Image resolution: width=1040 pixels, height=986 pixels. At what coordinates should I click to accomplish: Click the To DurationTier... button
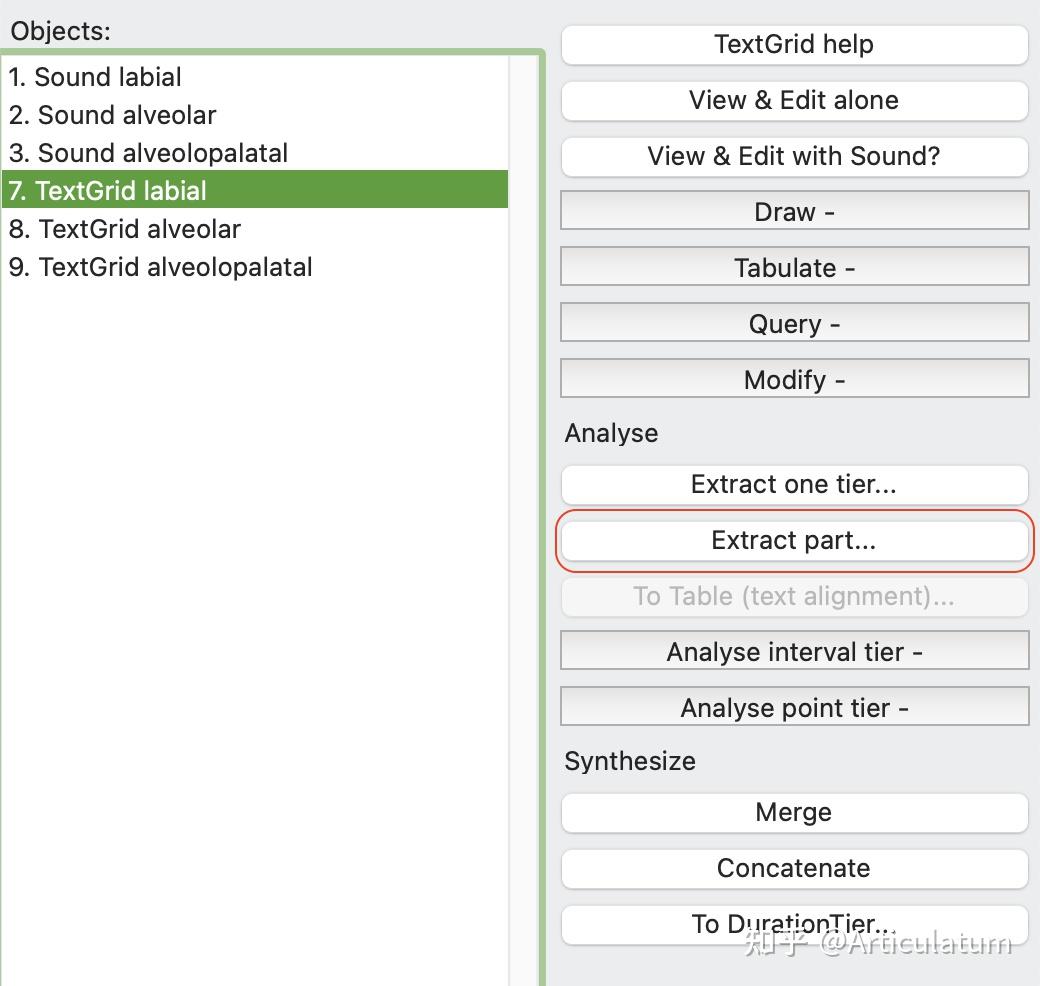pos(794,924)
